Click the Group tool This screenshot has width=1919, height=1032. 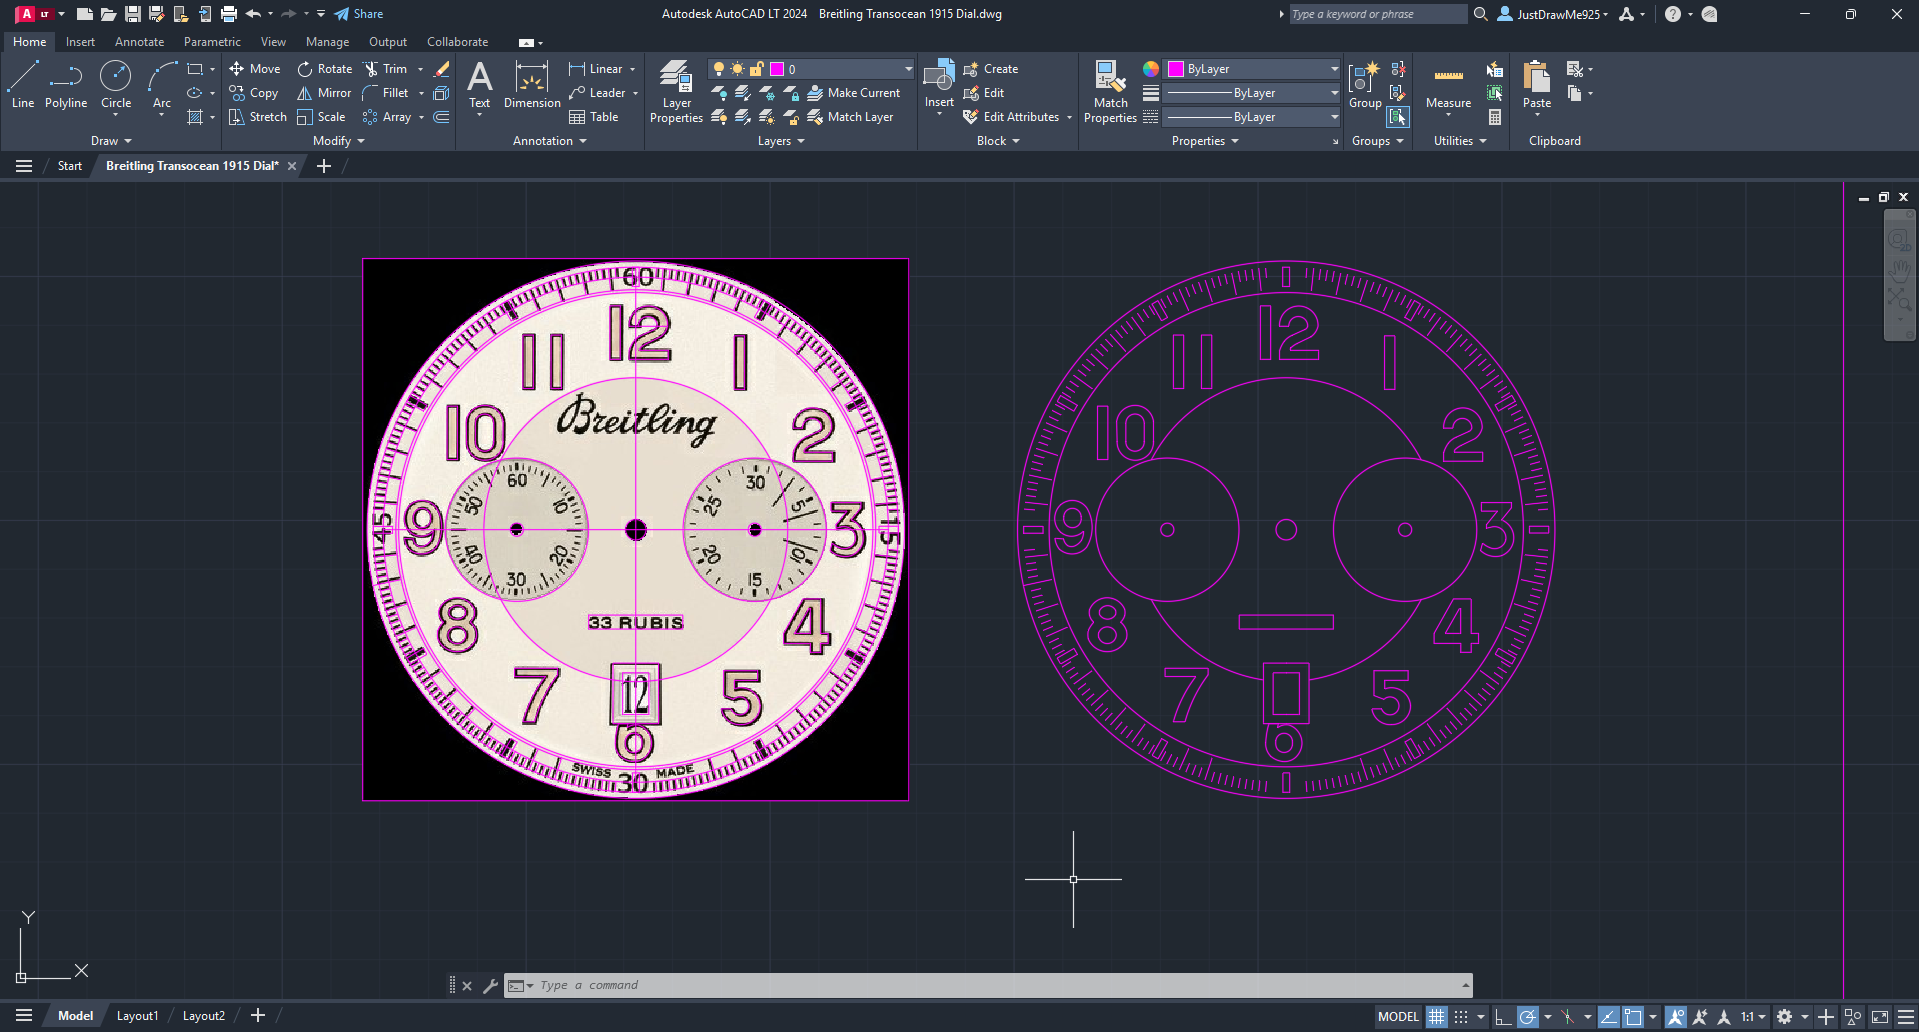coord(1365,86)
